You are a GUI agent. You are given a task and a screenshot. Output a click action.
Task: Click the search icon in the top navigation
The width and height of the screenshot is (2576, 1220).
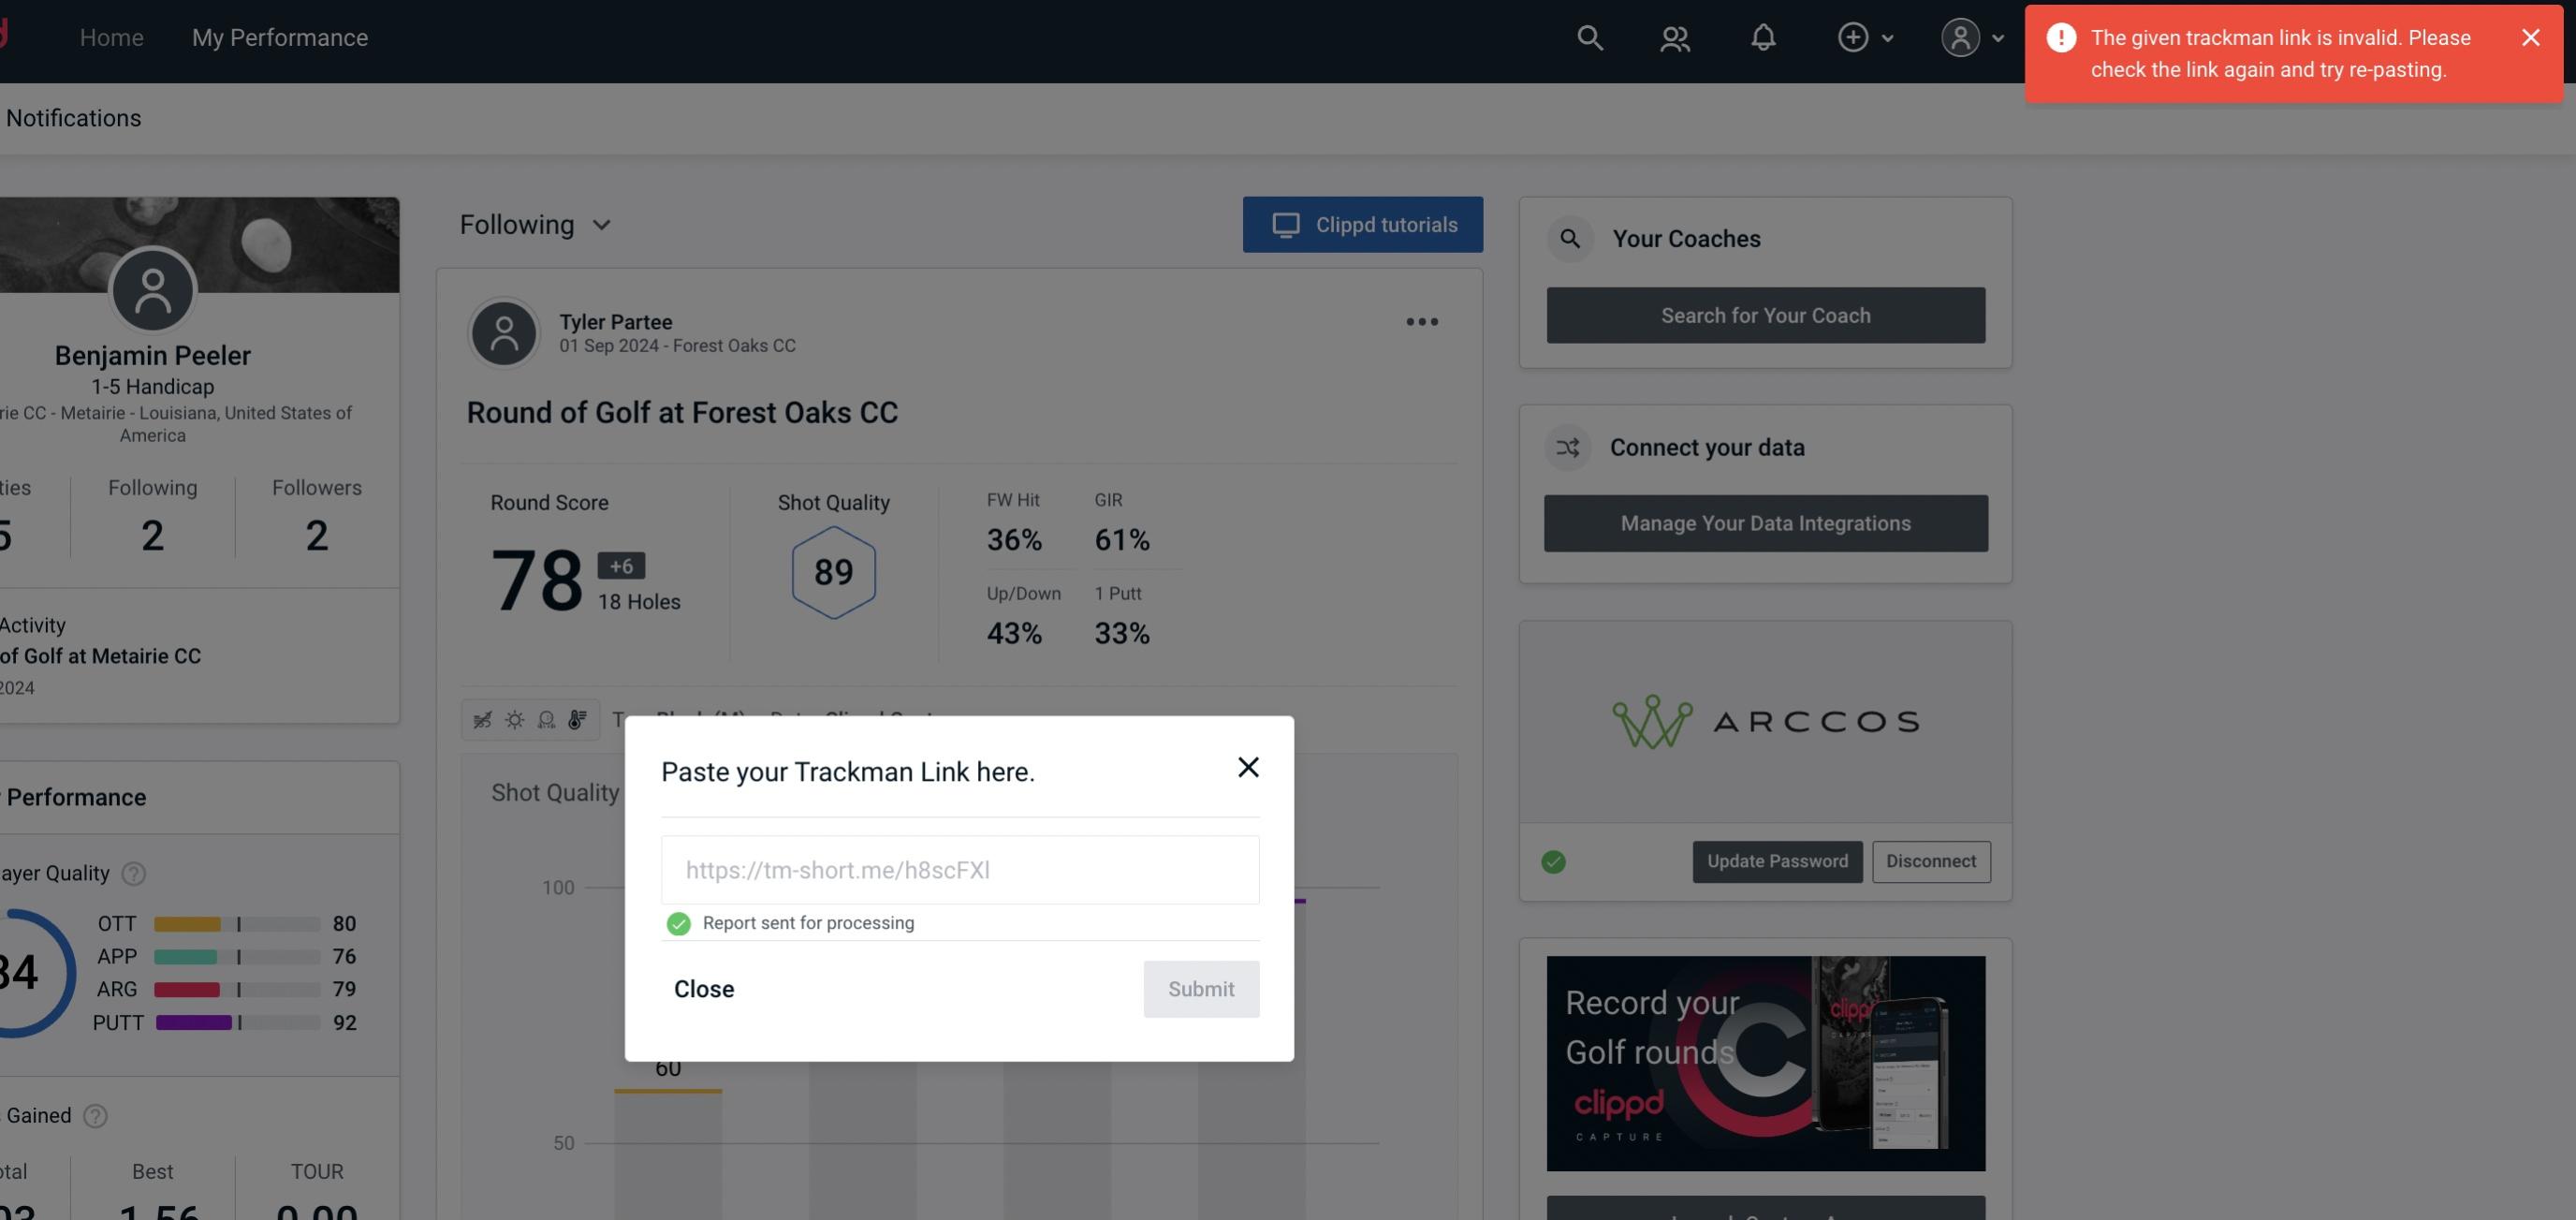[1588, 37]
